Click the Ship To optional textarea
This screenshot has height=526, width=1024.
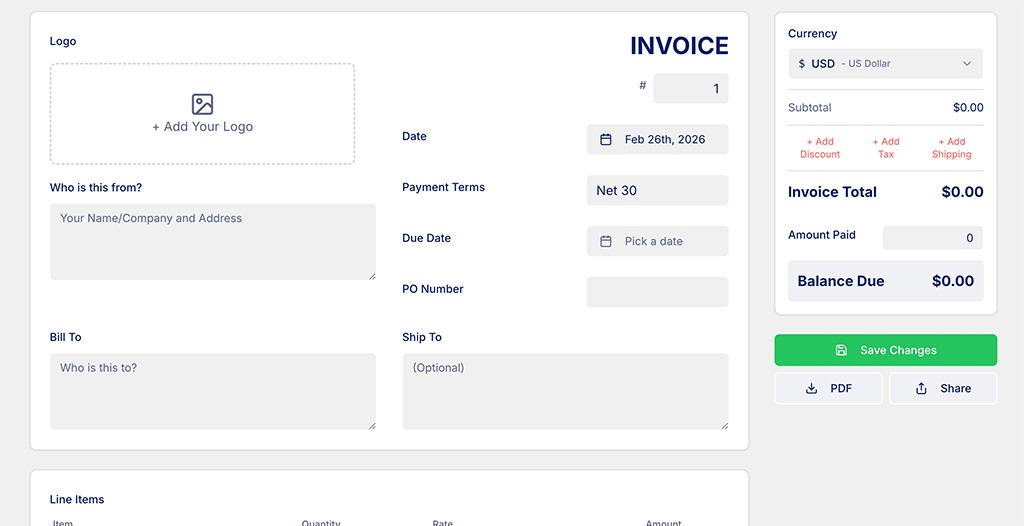[565, 391]
